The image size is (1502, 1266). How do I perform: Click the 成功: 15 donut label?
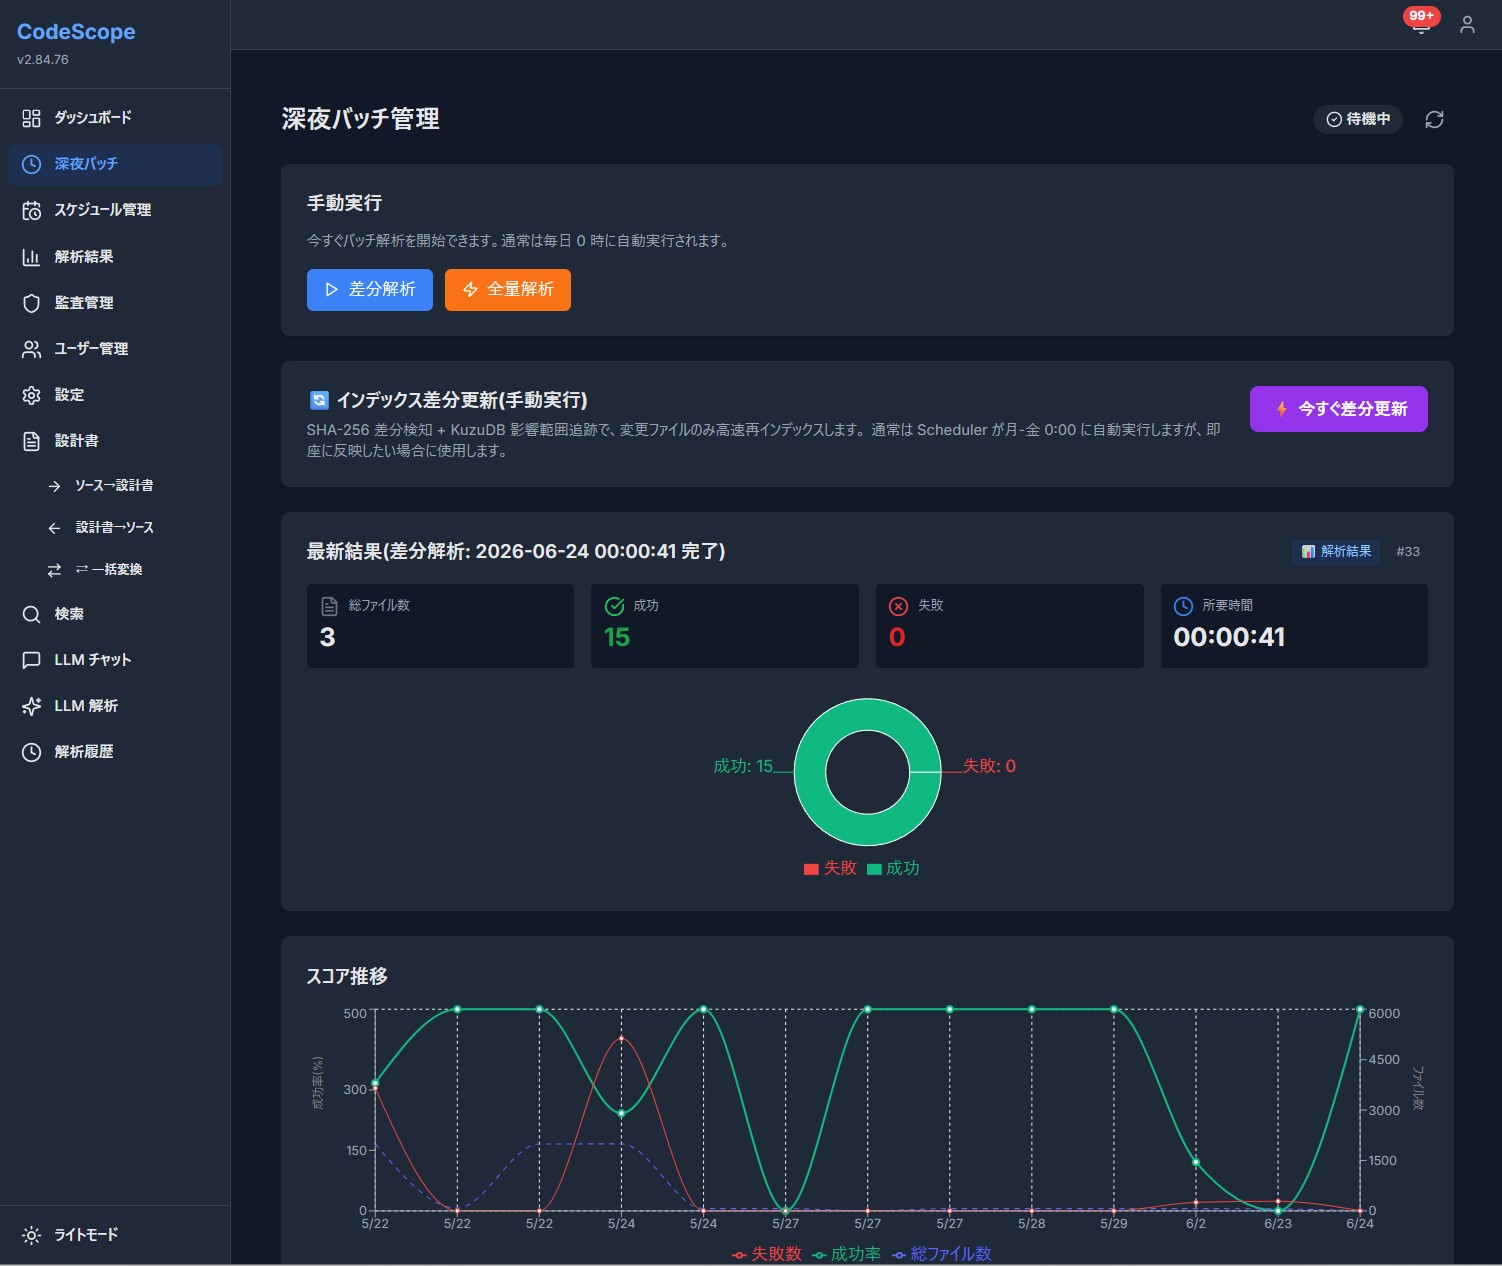coord(743,766)
